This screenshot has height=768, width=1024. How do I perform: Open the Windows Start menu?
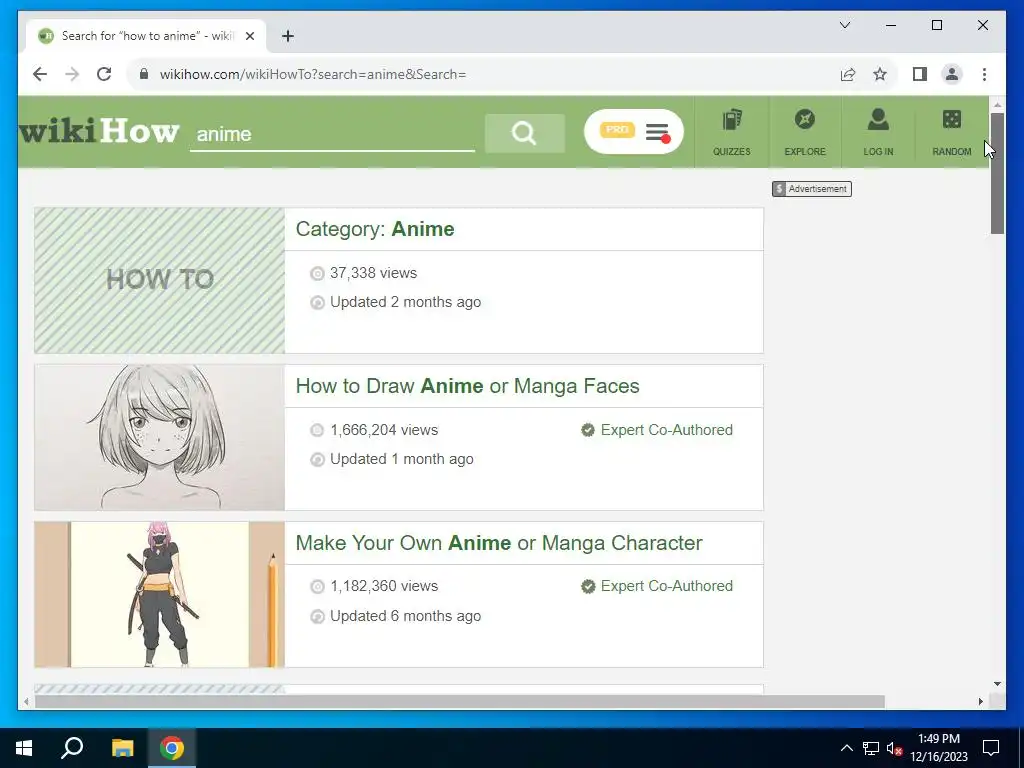(x=24, y=748)
